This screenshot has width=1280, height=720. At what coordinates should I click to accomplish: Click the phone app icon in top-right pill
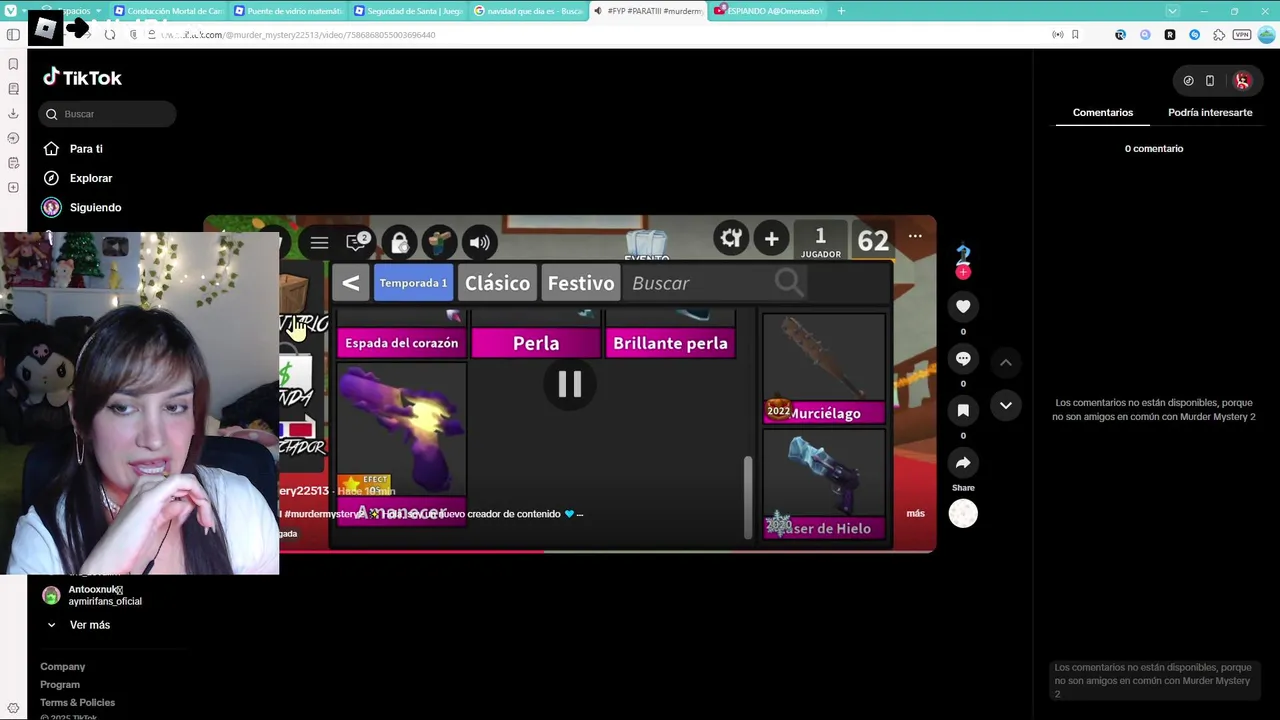(x=1210, y=81)
